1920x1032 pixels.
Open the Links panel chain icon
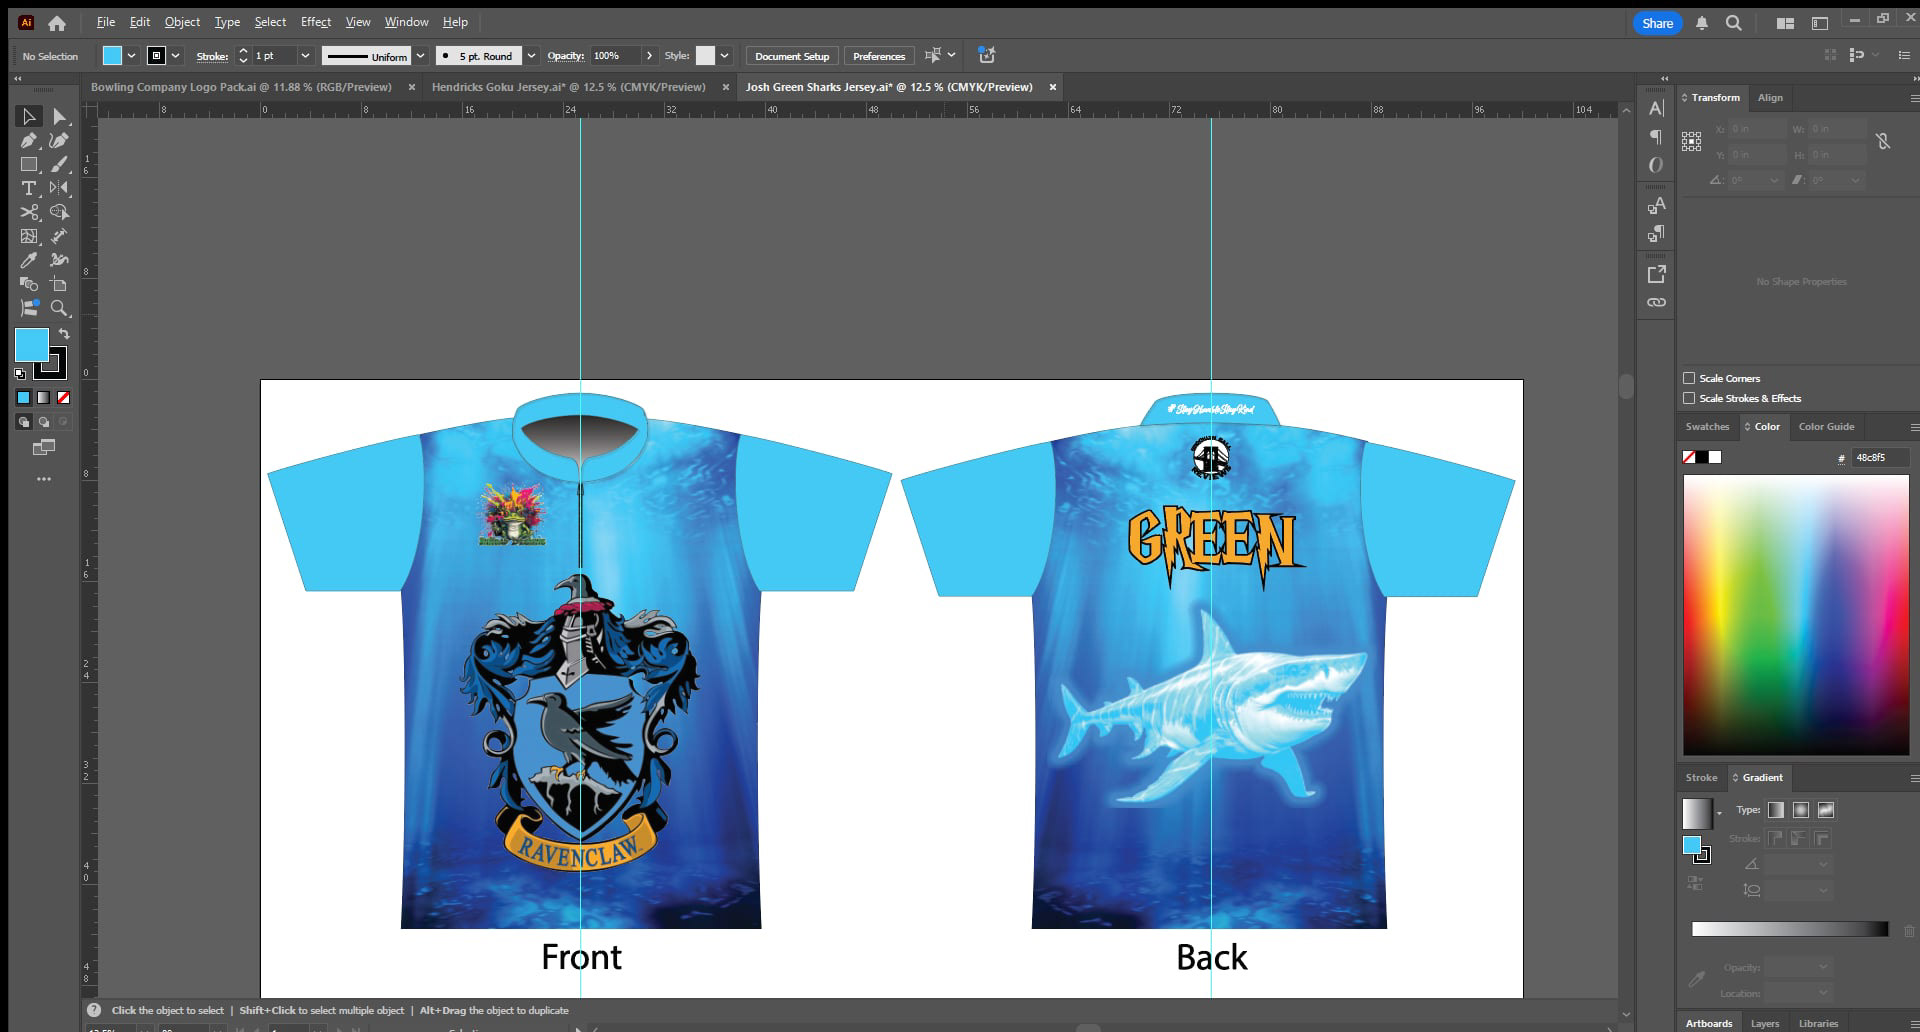[1656, 302]
